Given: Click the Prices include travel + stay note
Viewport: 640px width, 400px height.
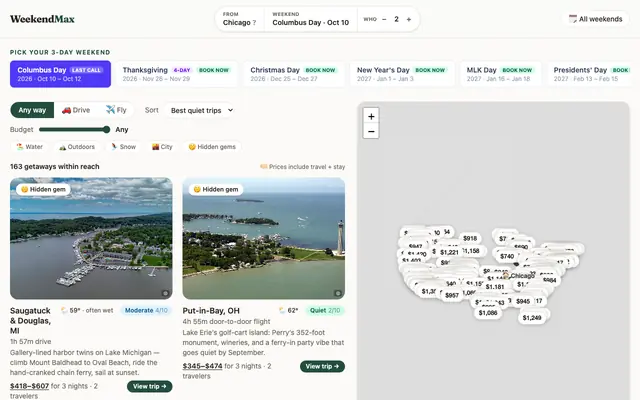Looking at the screenshot, I should coord(302,167).
